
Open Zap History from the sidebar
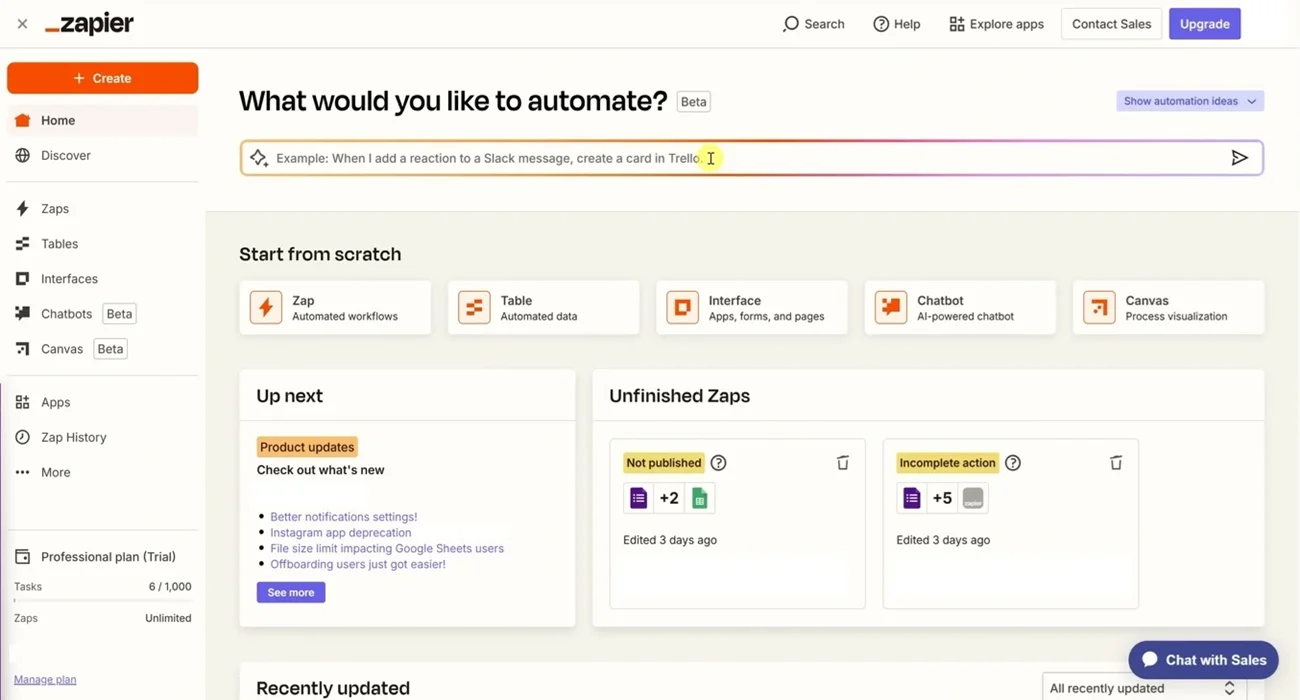click(x=73, y=437)
